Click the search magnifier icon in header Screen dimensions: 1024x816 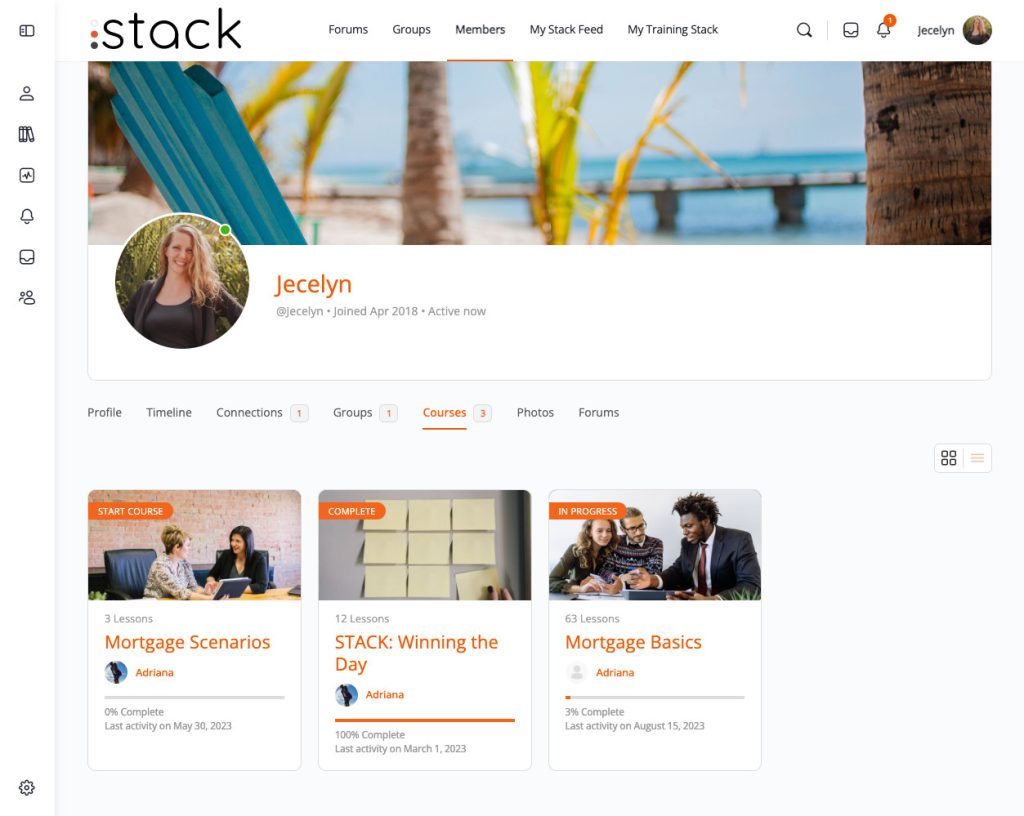coord(805,30)
